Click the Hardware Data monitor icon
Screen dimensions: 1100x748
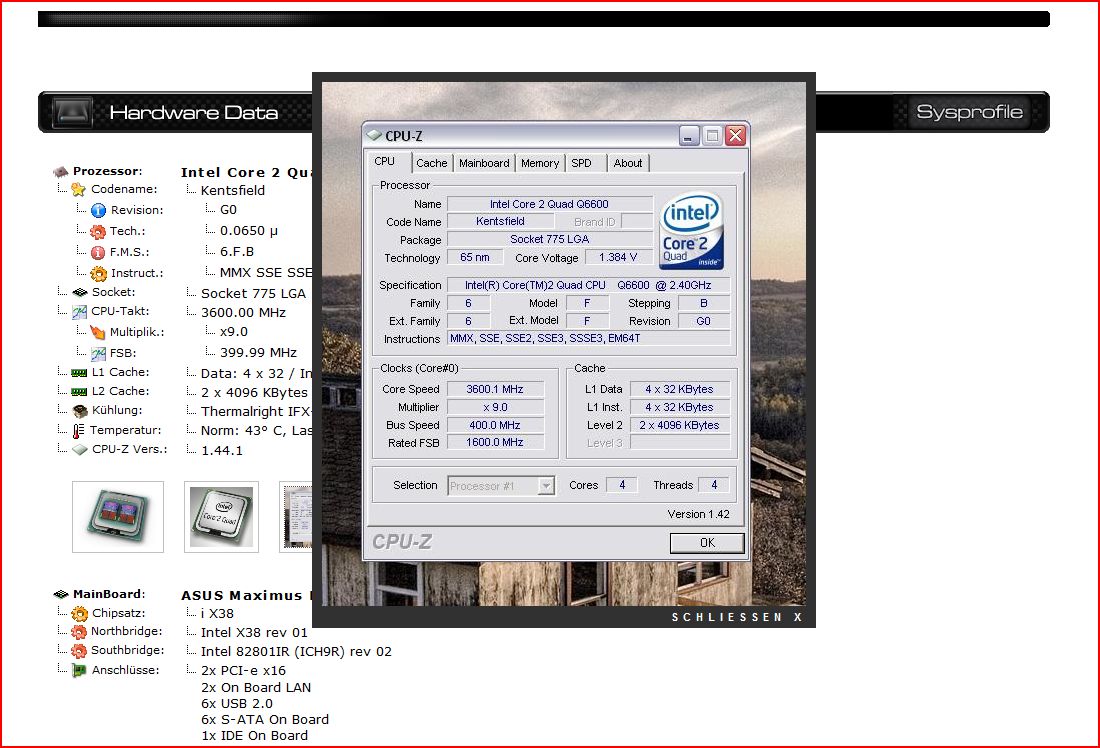pyautogui.click(x=72, y=112)
